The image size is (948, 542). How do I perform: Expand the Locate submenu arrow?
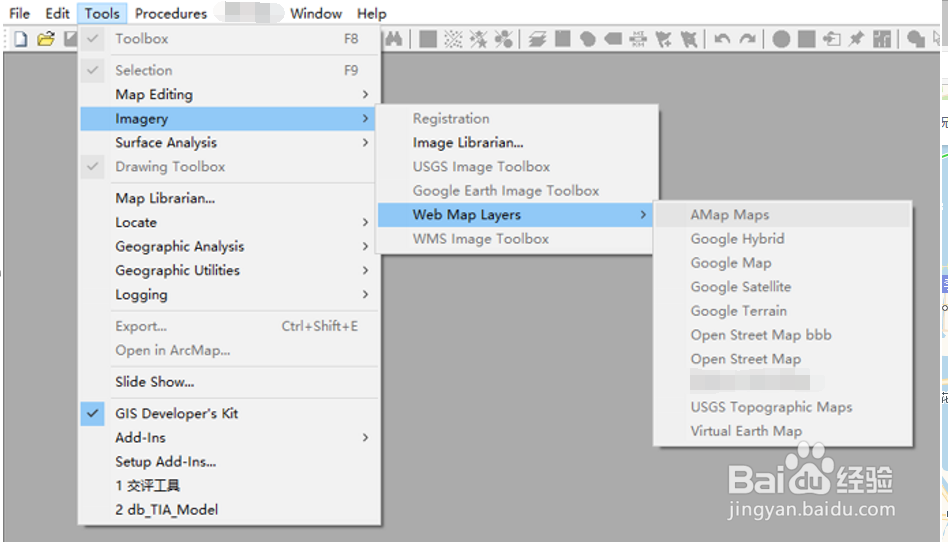365,222
